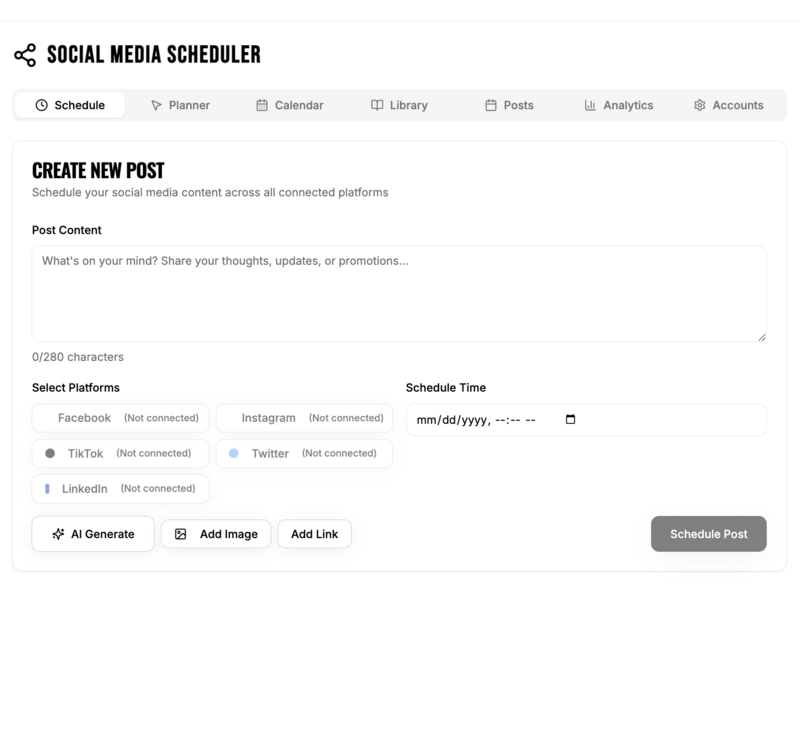
Task: Toggle the Instagram platform option
Action: [304, 418]
